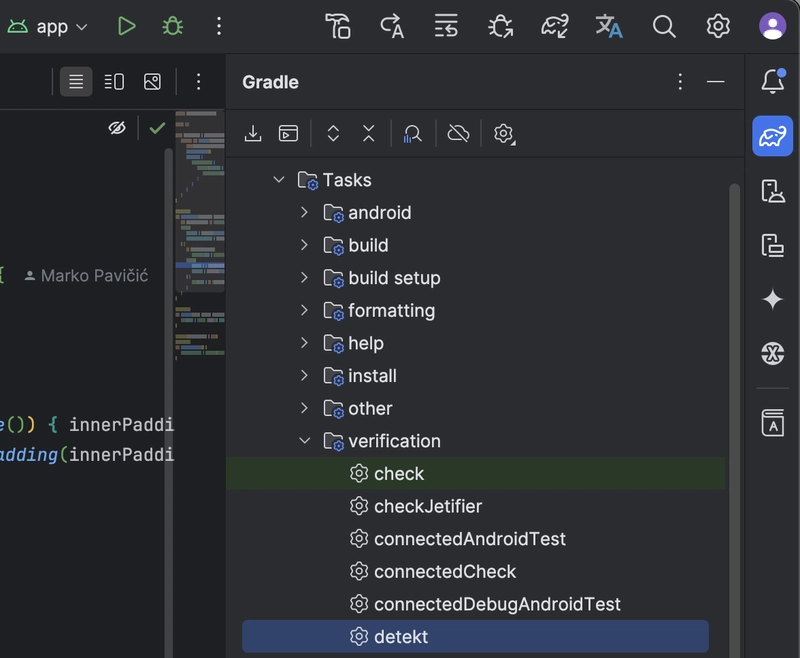Click the code minimap preview
The width and height of the screenshot is (800, 658).
[x=200, y=235]
